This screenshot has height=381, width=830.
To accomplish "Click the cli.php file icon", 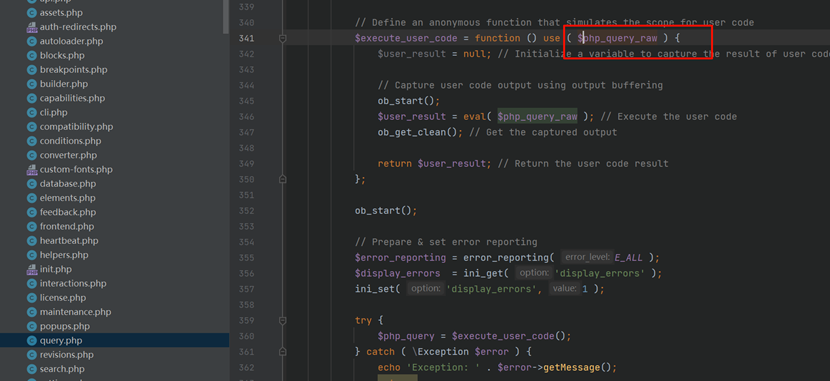I will pyautogui.click(x=31, y=113).
